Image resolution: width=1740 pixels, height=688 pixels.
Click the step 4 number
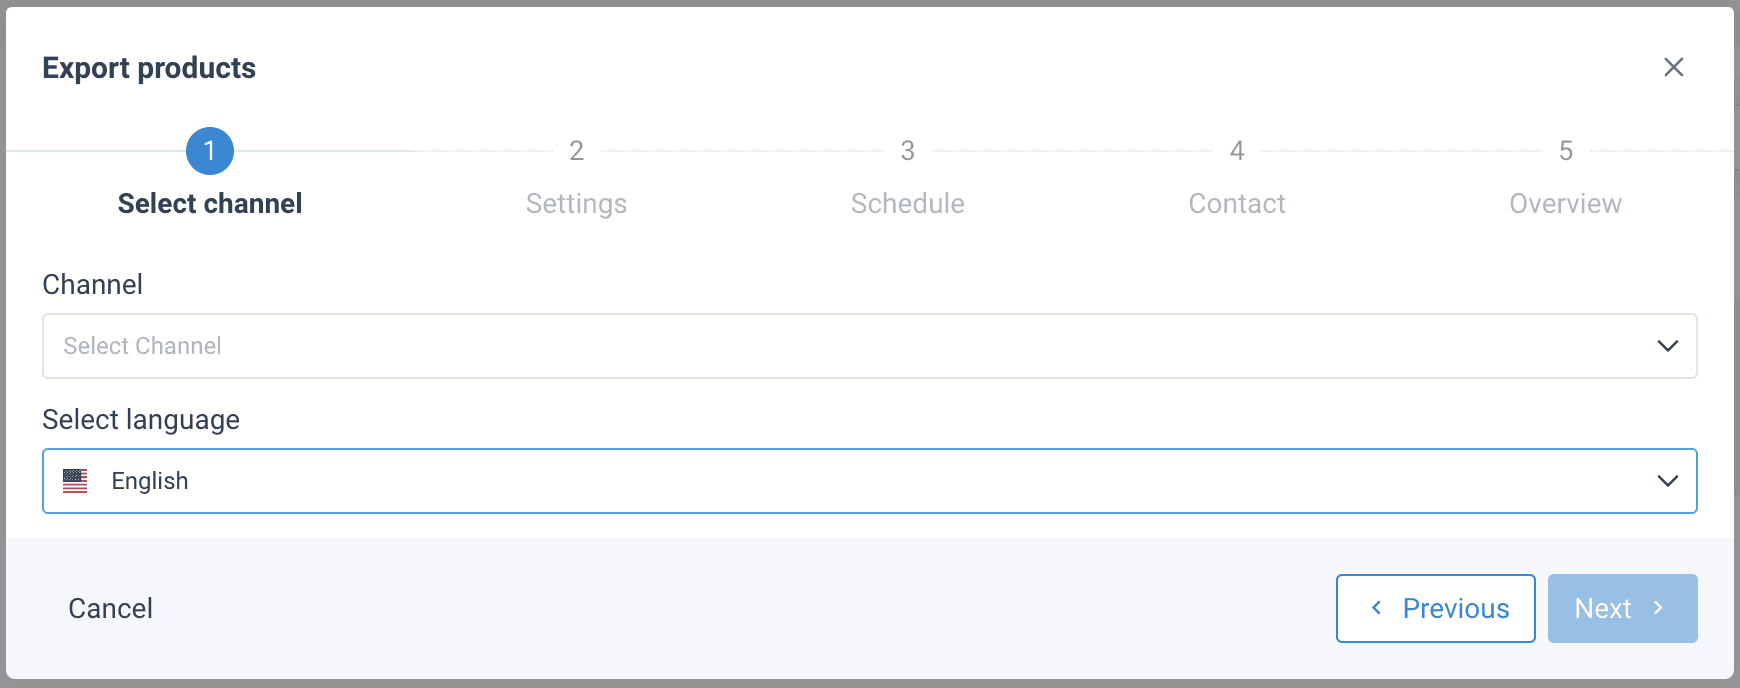click(x=1237, y=151)
